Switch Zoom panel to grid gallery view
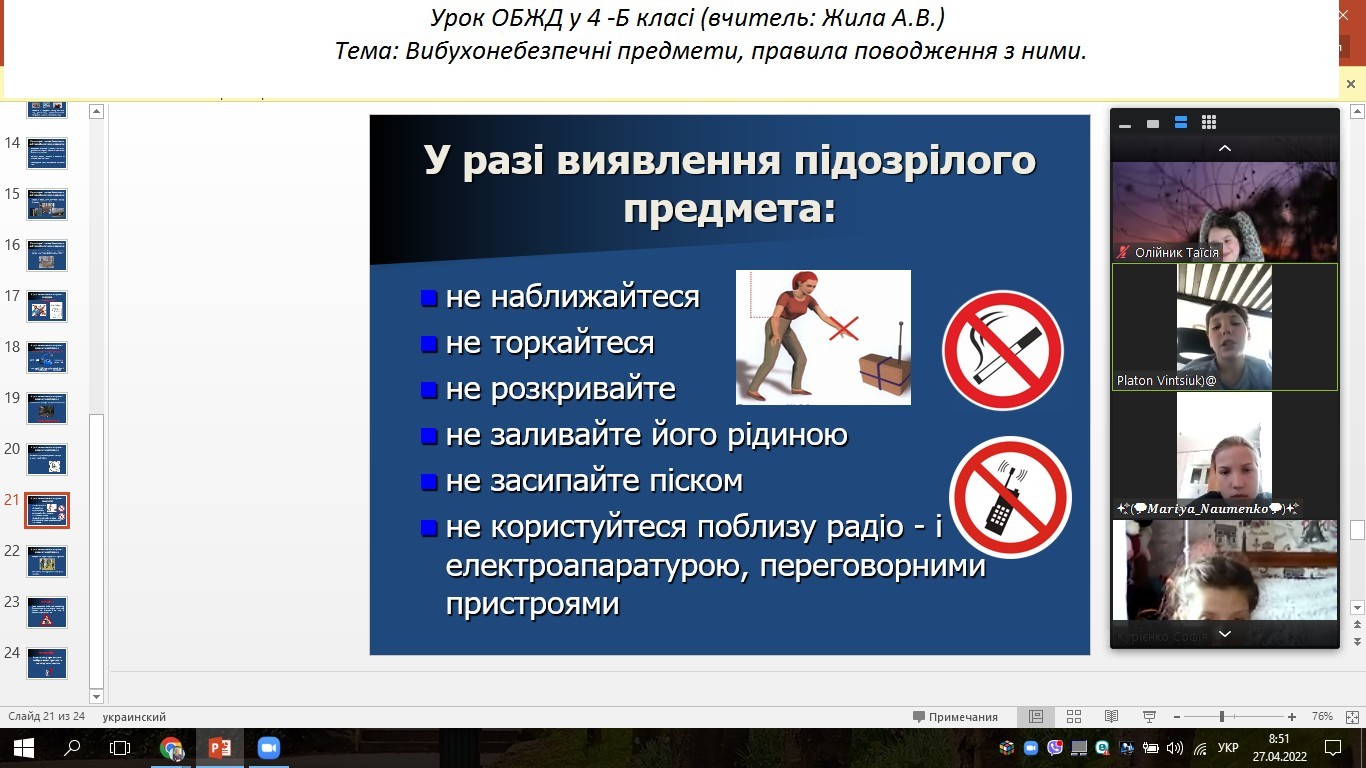 coord(1209,123)
